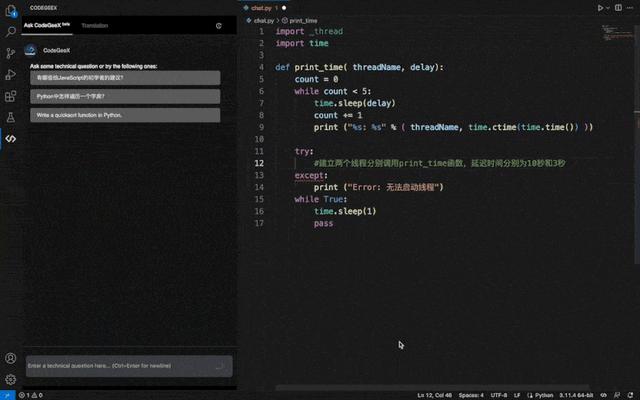Image resolution: width=640 pixels, height=400 pixels.
Task: Toggle split editor layout
Action: pos(618,8)
